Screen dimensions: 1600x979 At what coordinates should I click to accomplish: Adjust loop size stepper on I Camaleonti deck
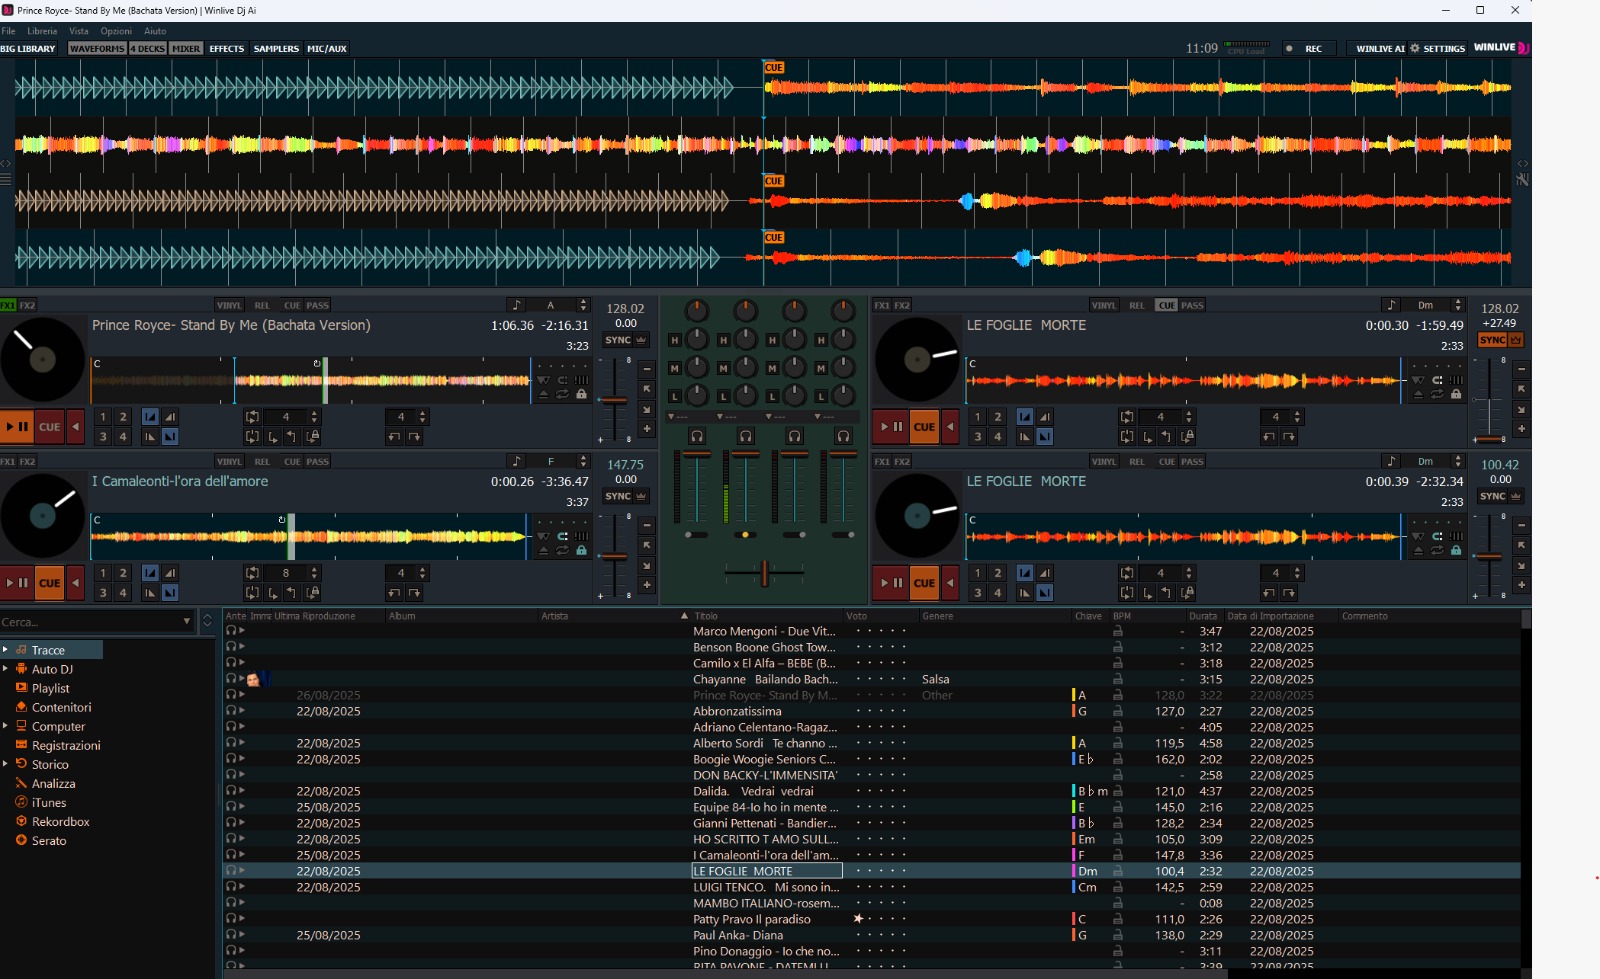click(314, 573)
